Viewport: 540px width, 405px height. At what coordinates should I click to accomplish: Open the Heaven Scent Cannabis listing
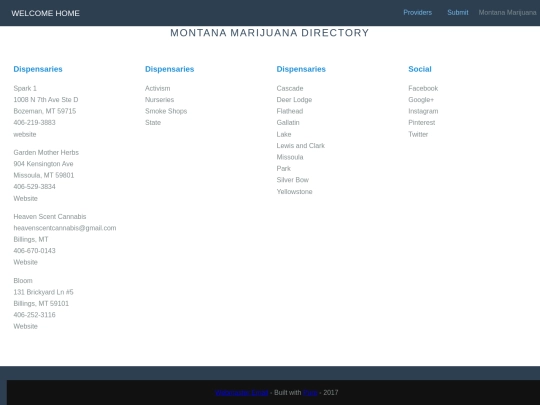tap(50, 216)
